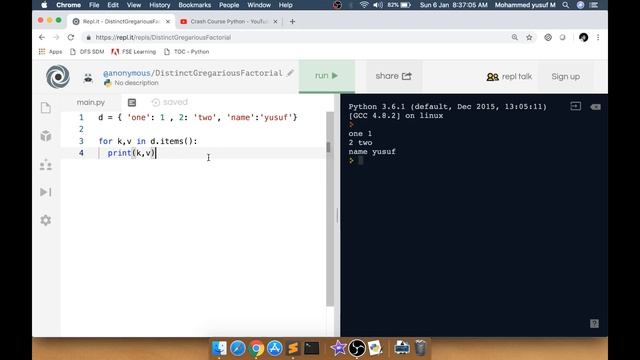Click the @anonymous username link
The image size is (640, 360).
127,73
